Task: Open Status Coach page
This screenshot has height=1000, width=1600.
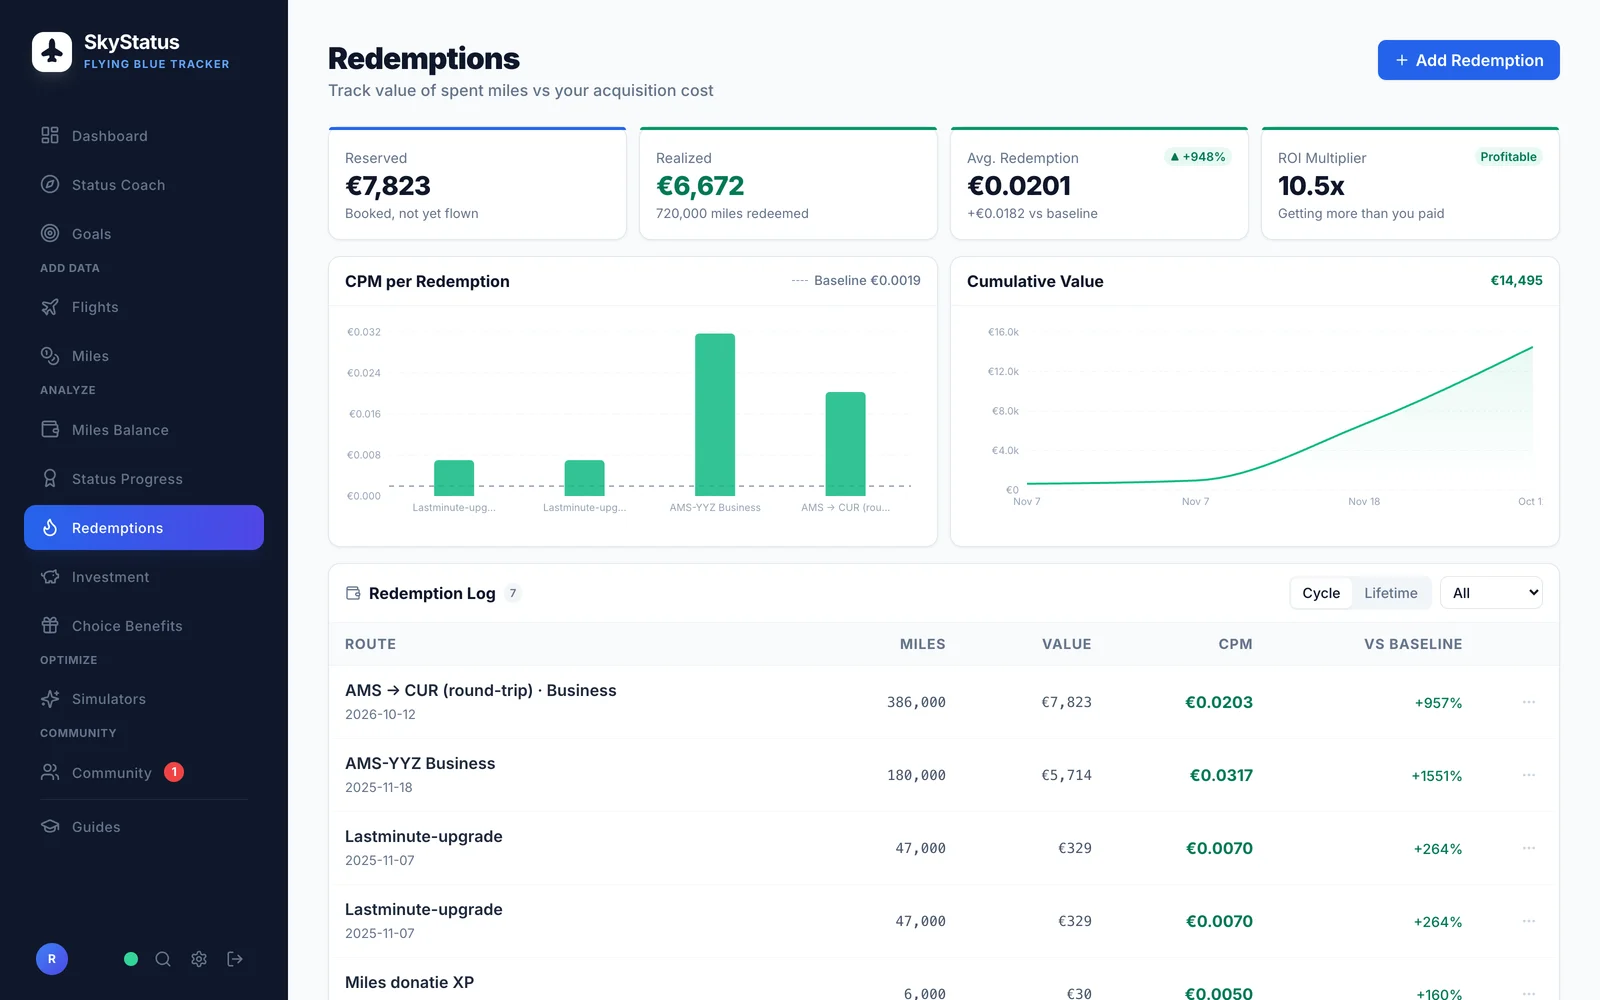Action: click(x=144, y=184)
